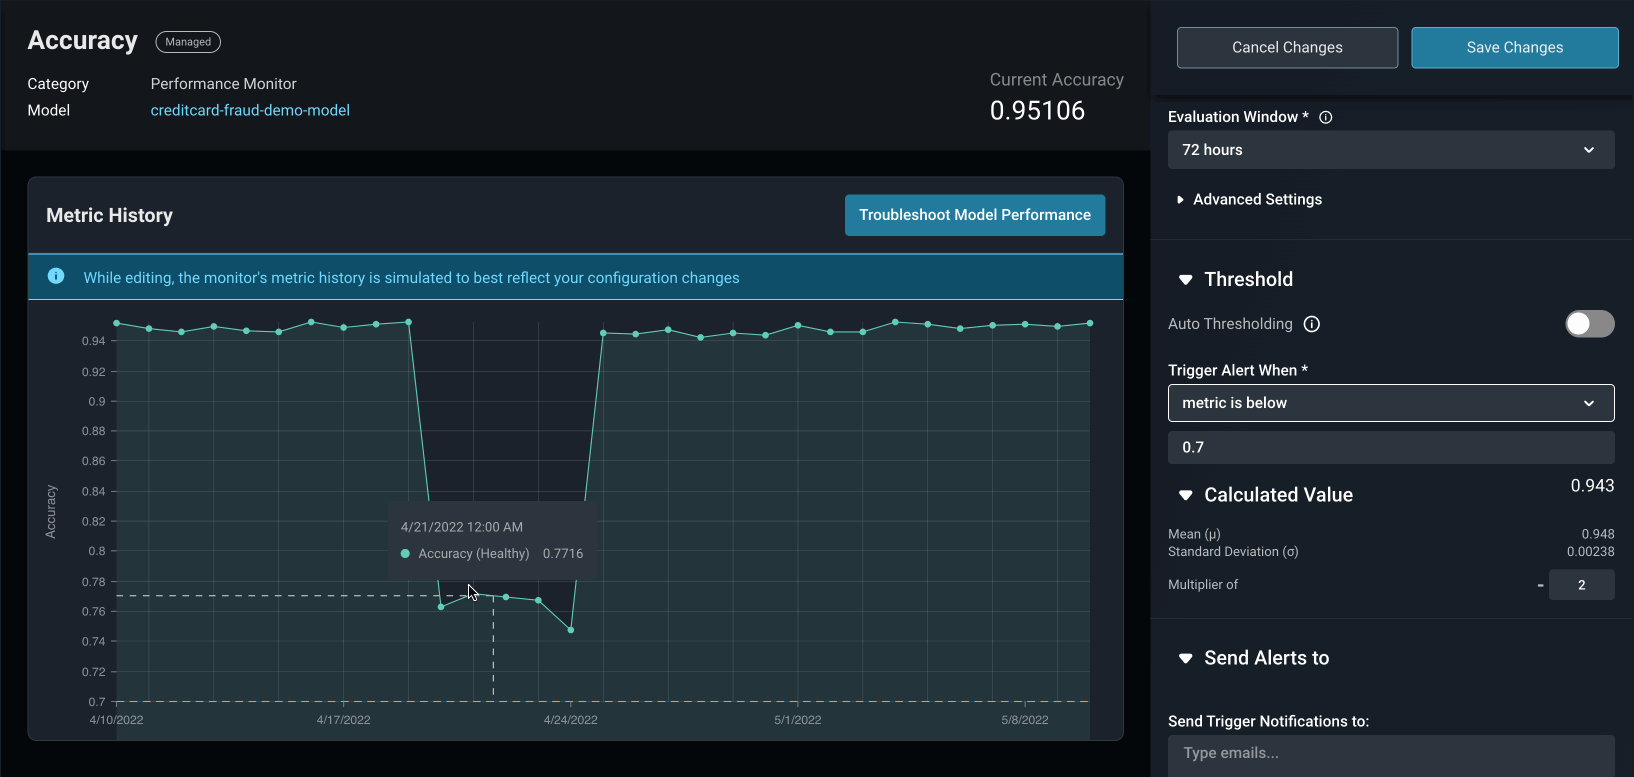The image size is (1634, 777).
Task: Open the 'metric is below' dropdown
Action: click(x=1390, y=403)
